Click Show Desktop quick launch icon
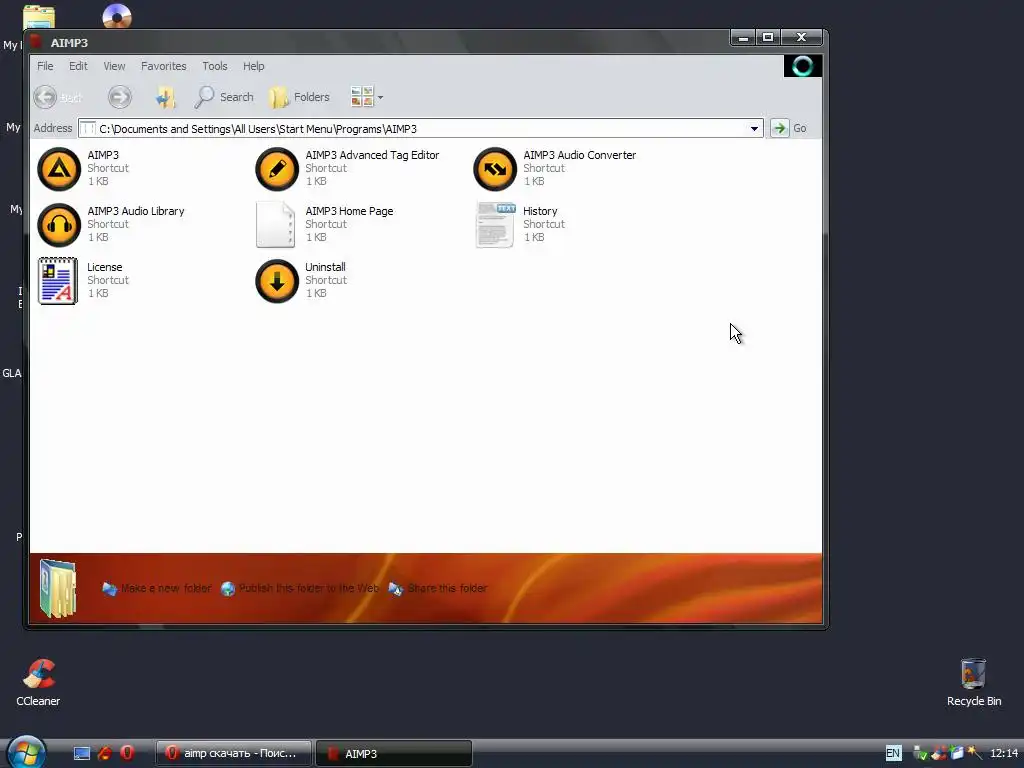Image resolution: width=1024 pixels, height=768 pixels. [x=82, y=753]
